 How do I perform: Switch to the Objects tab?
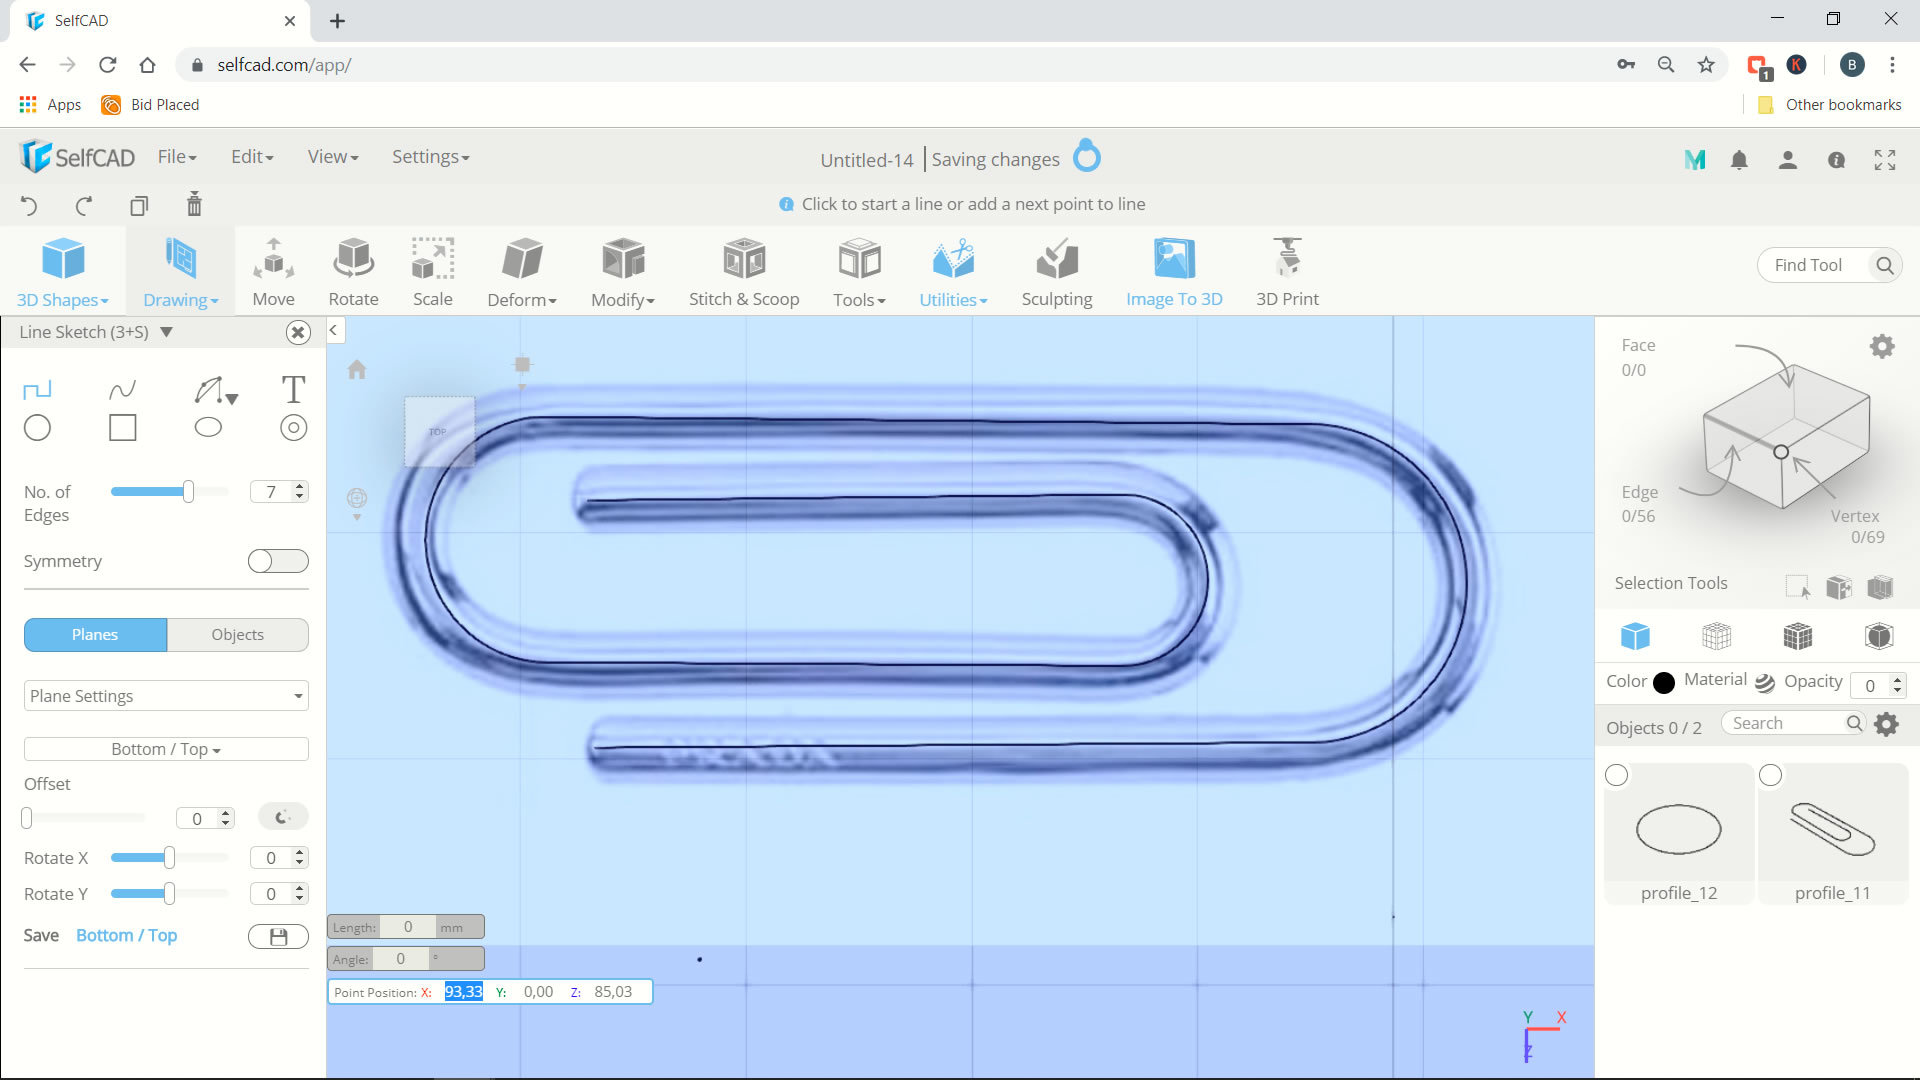(237, 634)
